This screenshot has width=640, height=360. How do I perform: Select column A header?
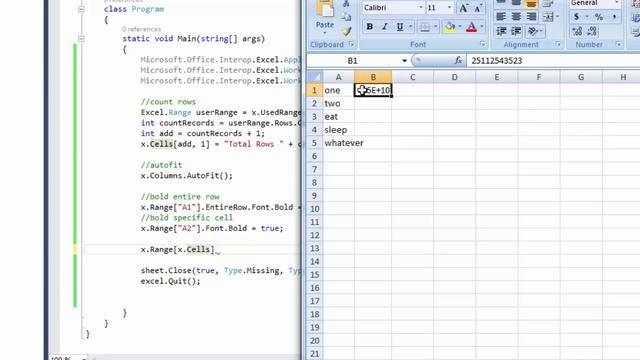[x=338, y=77]
